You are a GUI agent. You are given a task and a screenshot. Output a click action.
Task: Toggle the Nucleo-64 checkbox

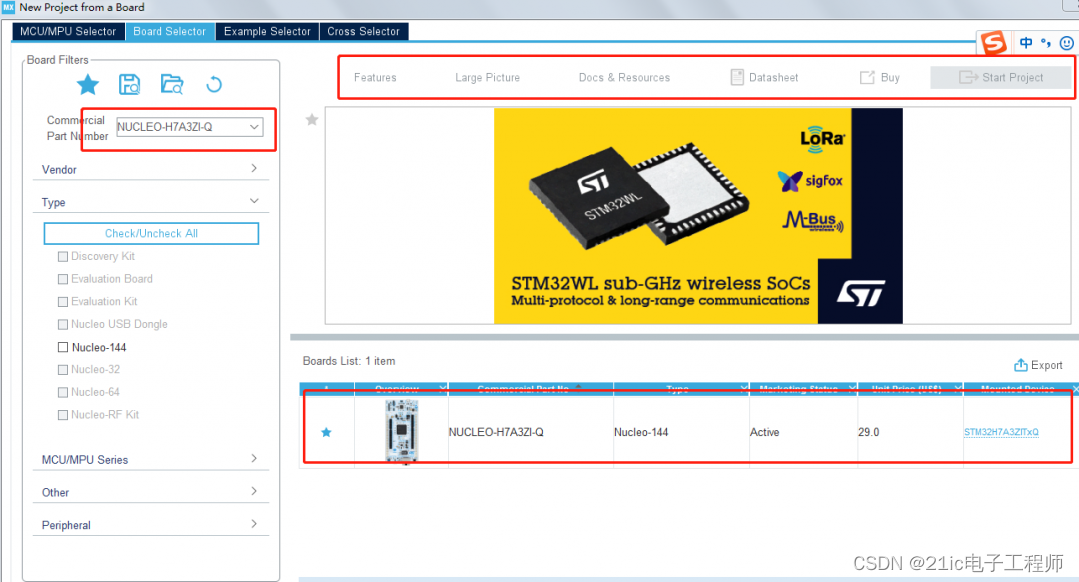[x=63, y=393]
